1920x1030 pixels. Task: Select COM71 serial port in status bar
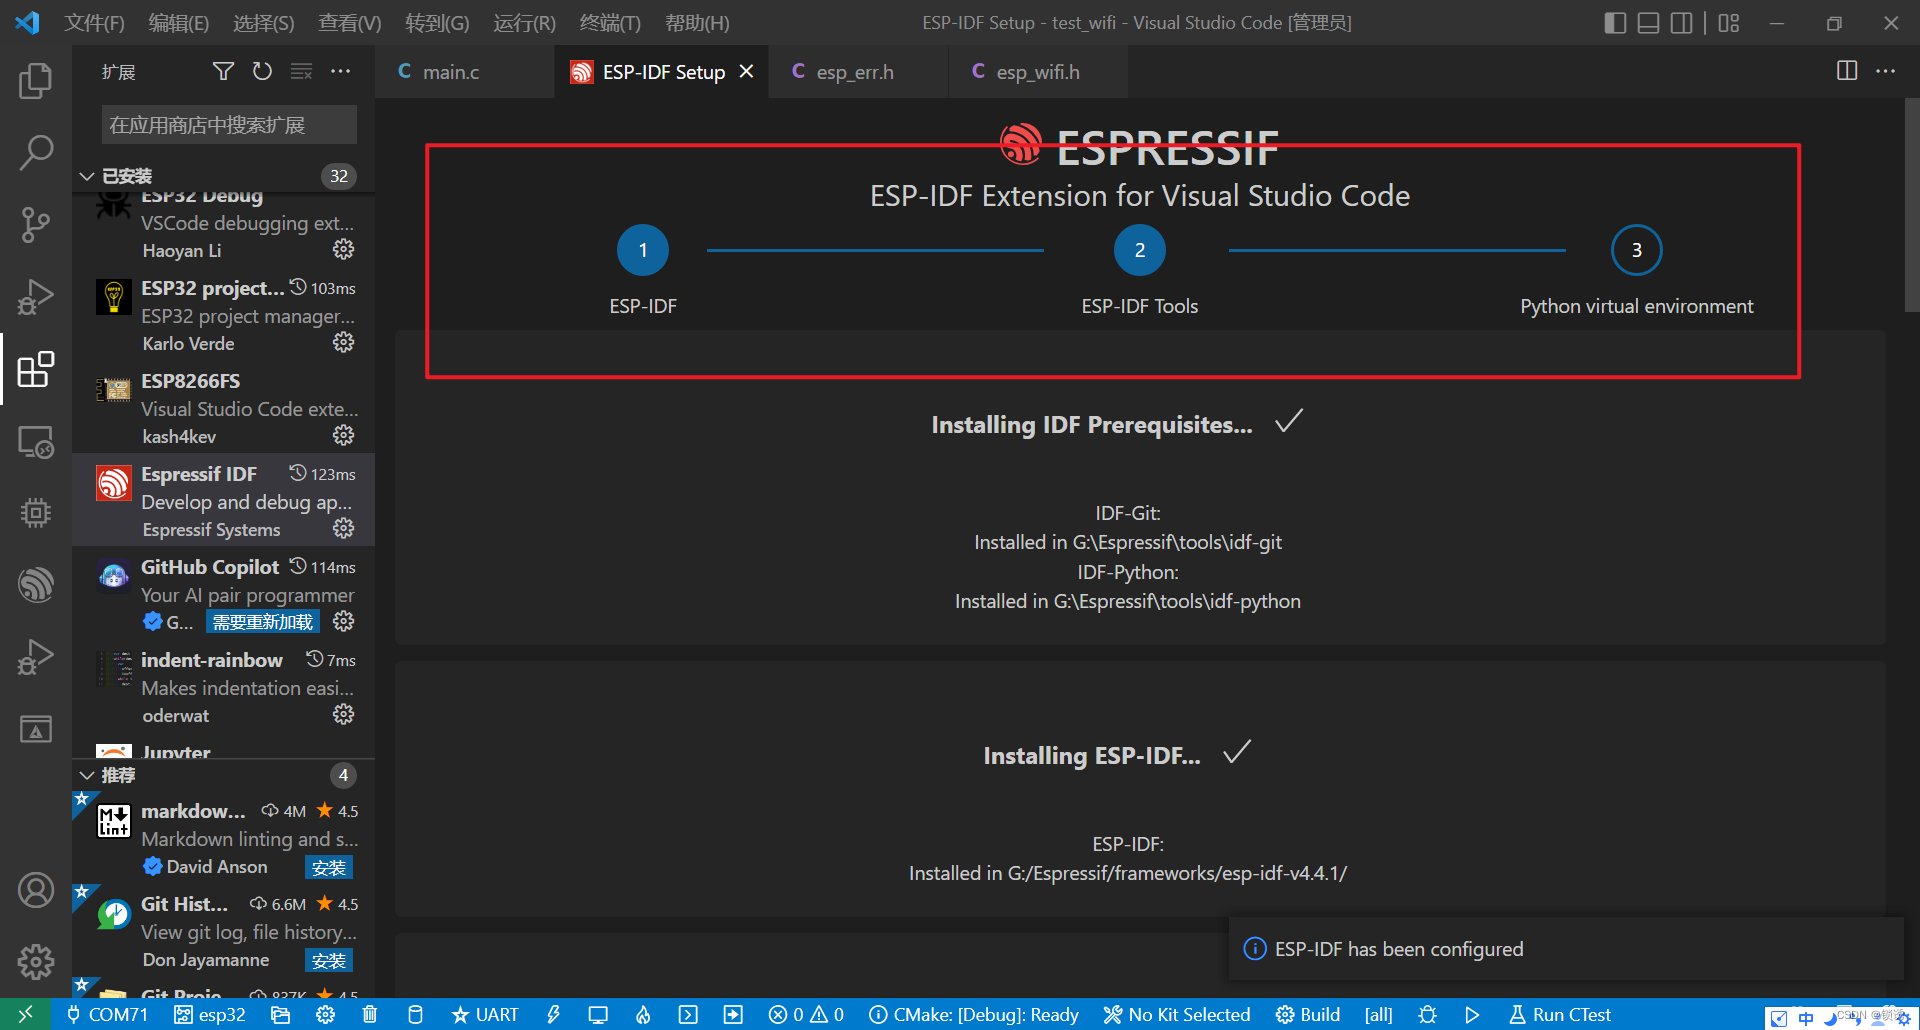coord(107,1014)
